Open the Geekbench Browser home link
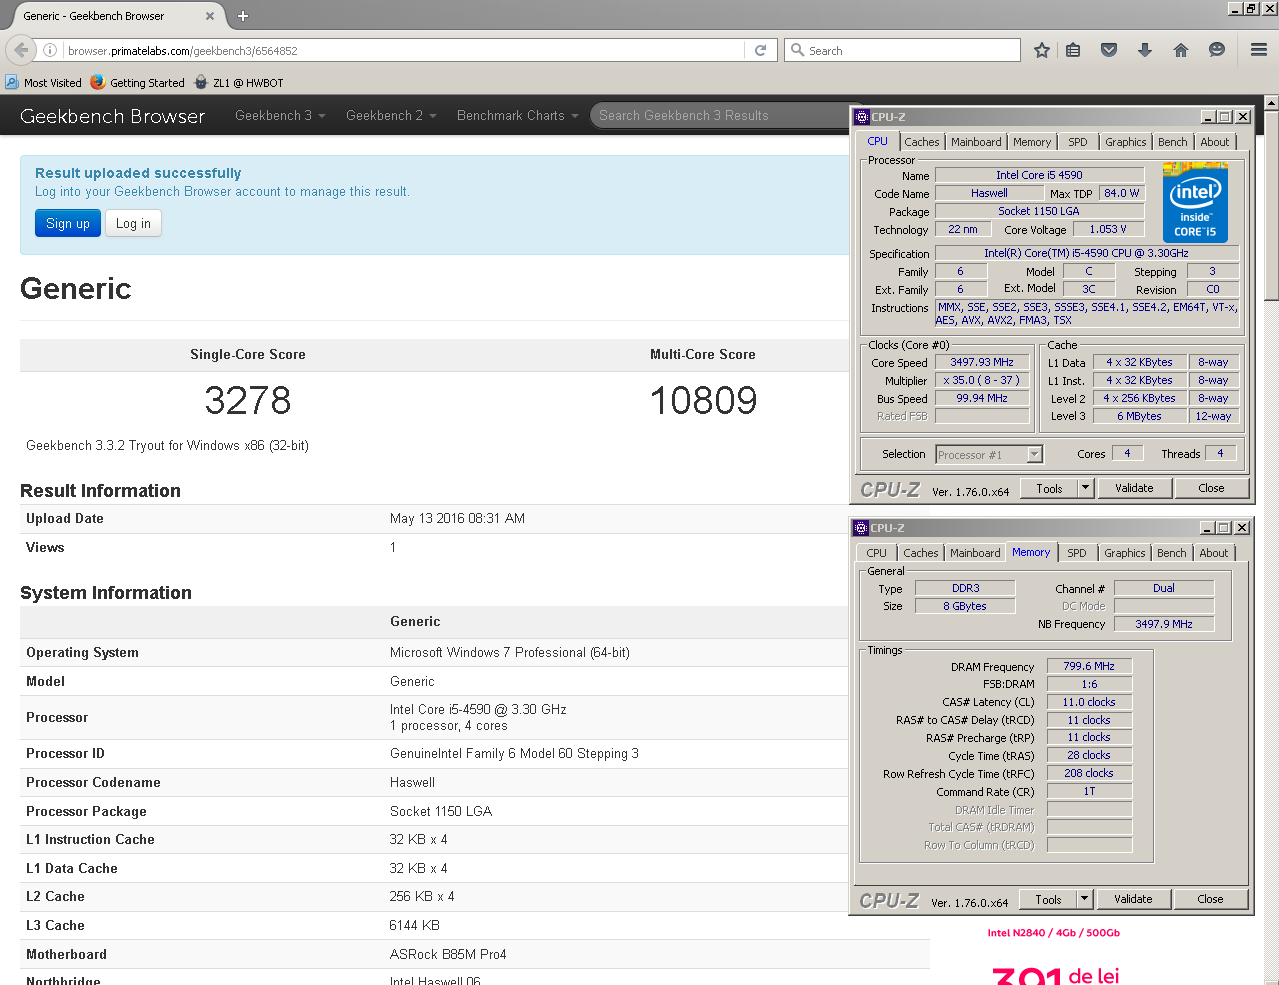1279x985 pixels. click(x=112, y=116)
